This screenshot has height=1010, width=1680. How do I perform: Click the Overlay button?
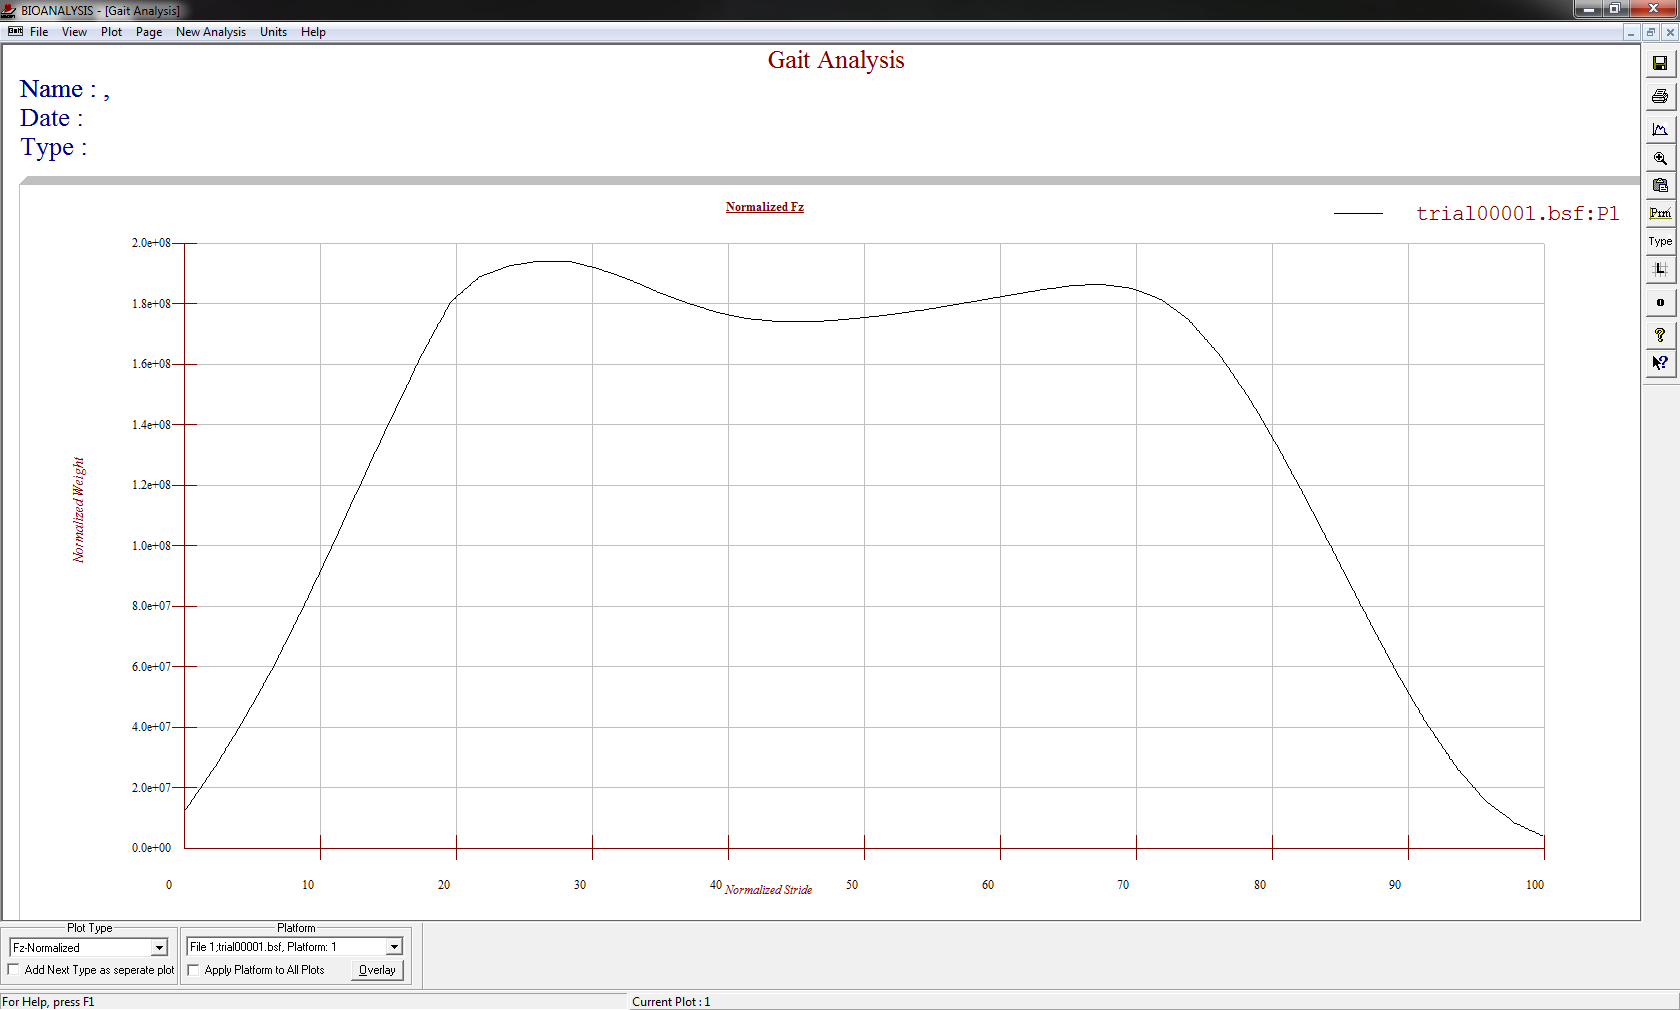point(377,970)
